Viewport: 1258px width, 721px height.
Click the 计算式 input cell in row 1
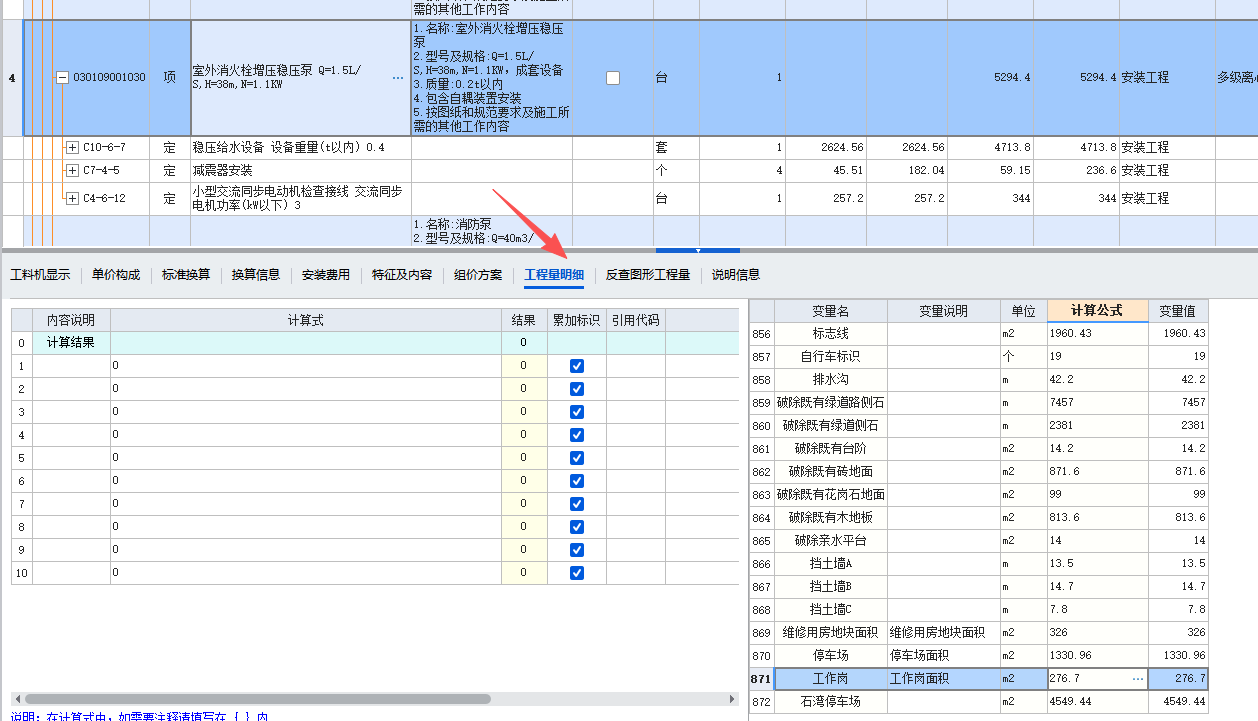tap(305, 366)
